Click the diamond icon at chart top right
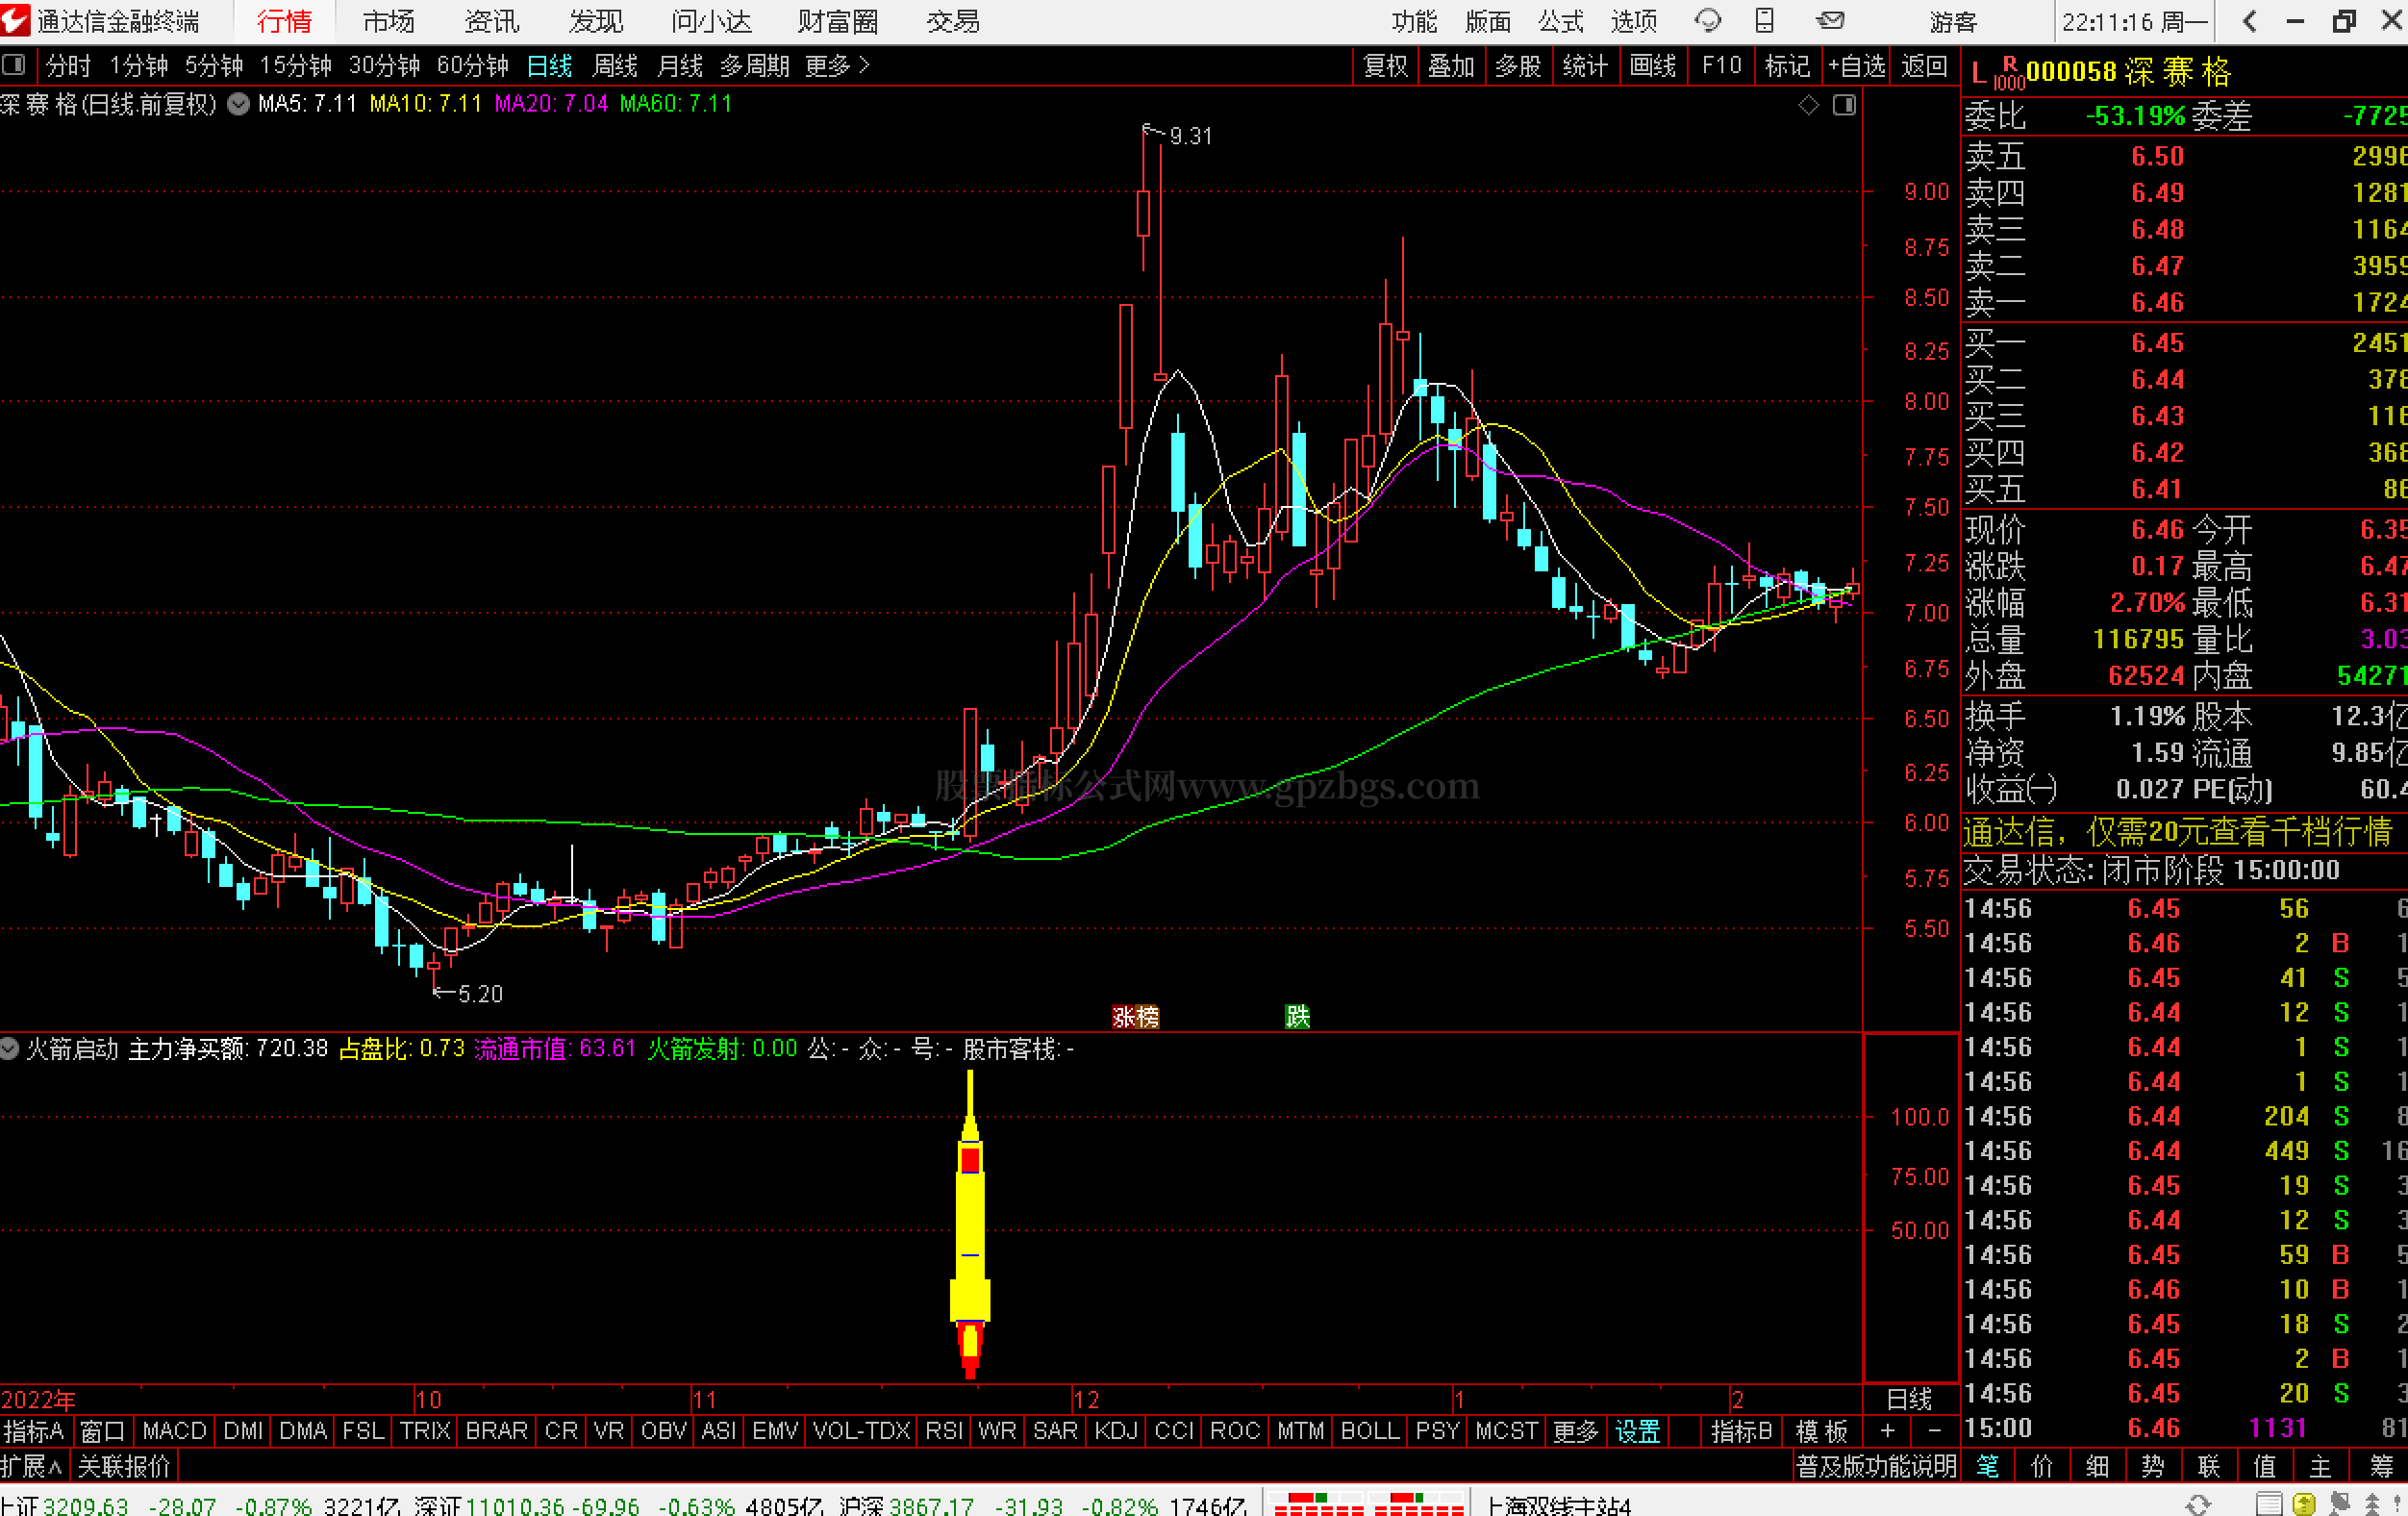Image resolution: width=2408 pixels, height=1516 pixels. coord(1808,105)
